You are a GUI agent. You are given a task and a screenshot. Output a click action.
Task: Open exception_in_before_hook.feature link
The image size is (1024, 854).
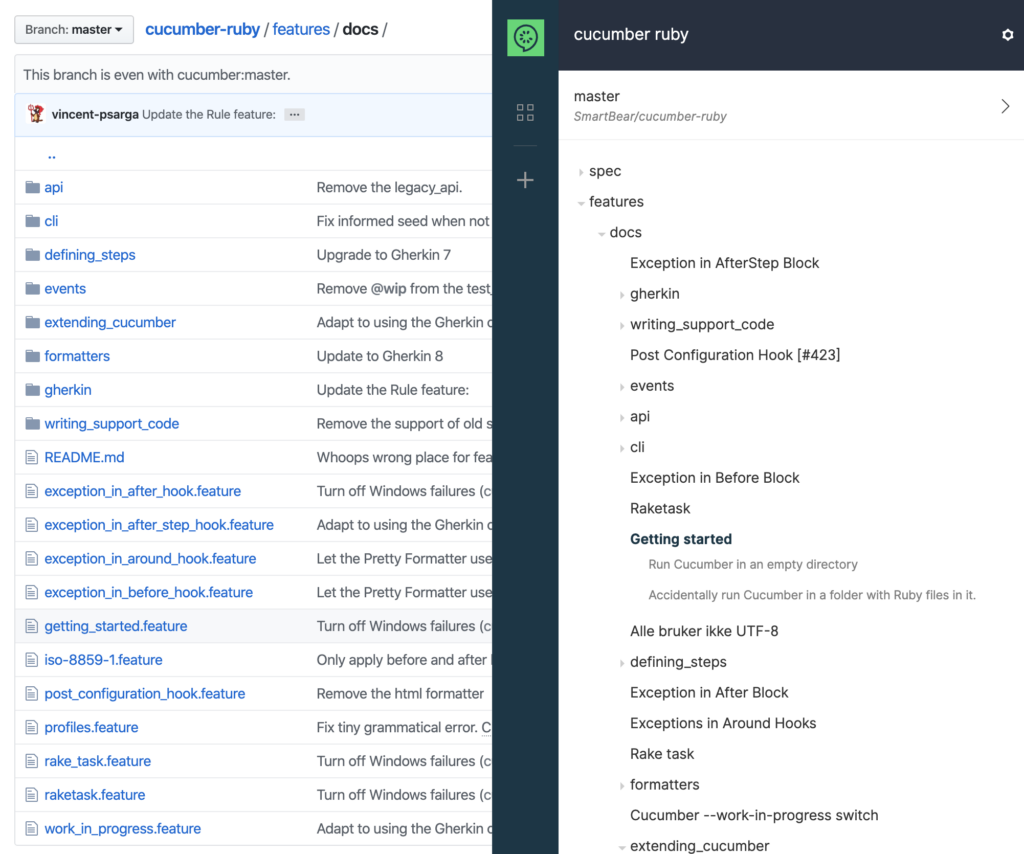[148, 592]
